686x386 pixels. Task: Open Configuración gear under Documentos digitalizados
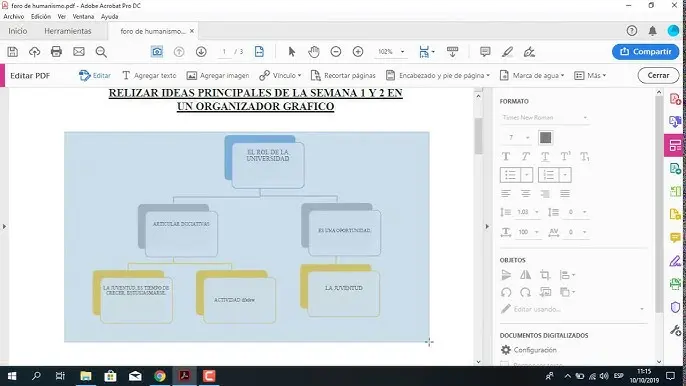(528, 350)
